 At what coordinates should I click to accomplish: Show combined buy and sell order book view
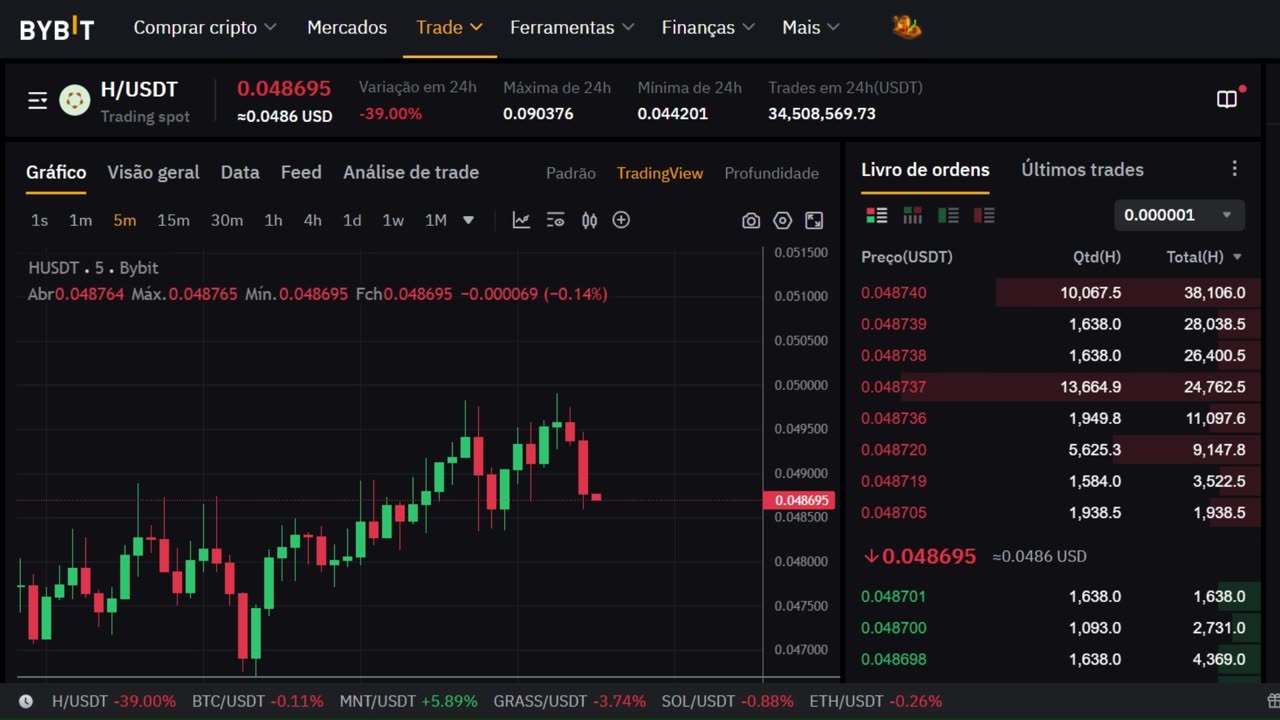point(876,215)
